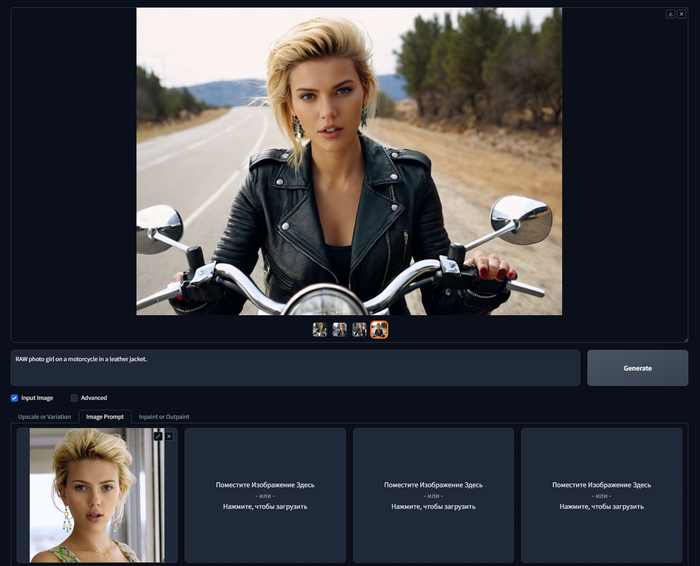700x566 pixels.
Task: Uncheck the Input Image checkbox
Action: (14, 398)
